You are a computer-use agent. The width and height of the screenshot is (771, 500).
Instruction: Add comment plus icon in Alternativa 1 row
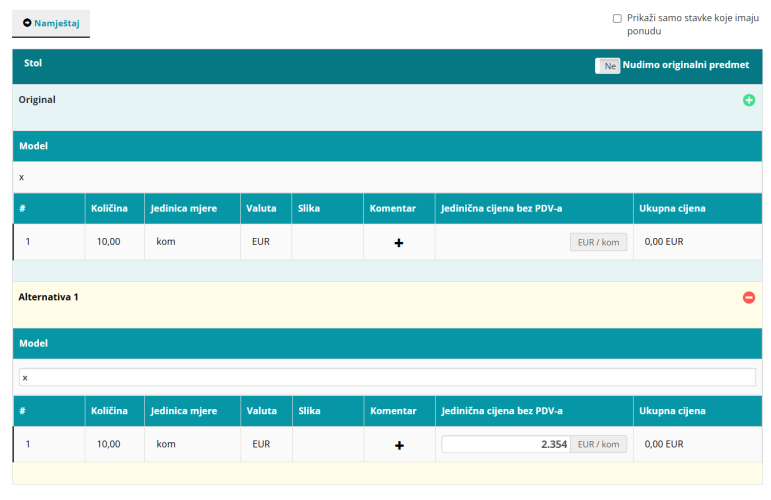tap(399, 445)
